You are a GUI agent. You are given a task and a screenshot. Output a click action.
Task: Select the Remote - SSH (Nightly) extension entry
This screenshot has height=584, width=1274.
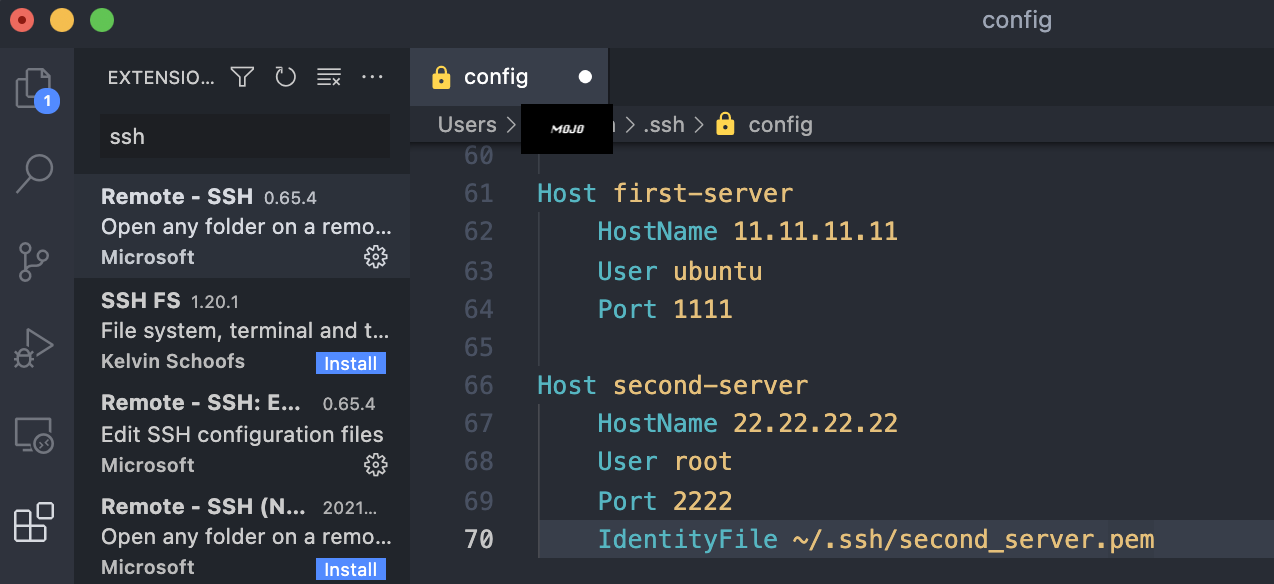pos(242,535)
